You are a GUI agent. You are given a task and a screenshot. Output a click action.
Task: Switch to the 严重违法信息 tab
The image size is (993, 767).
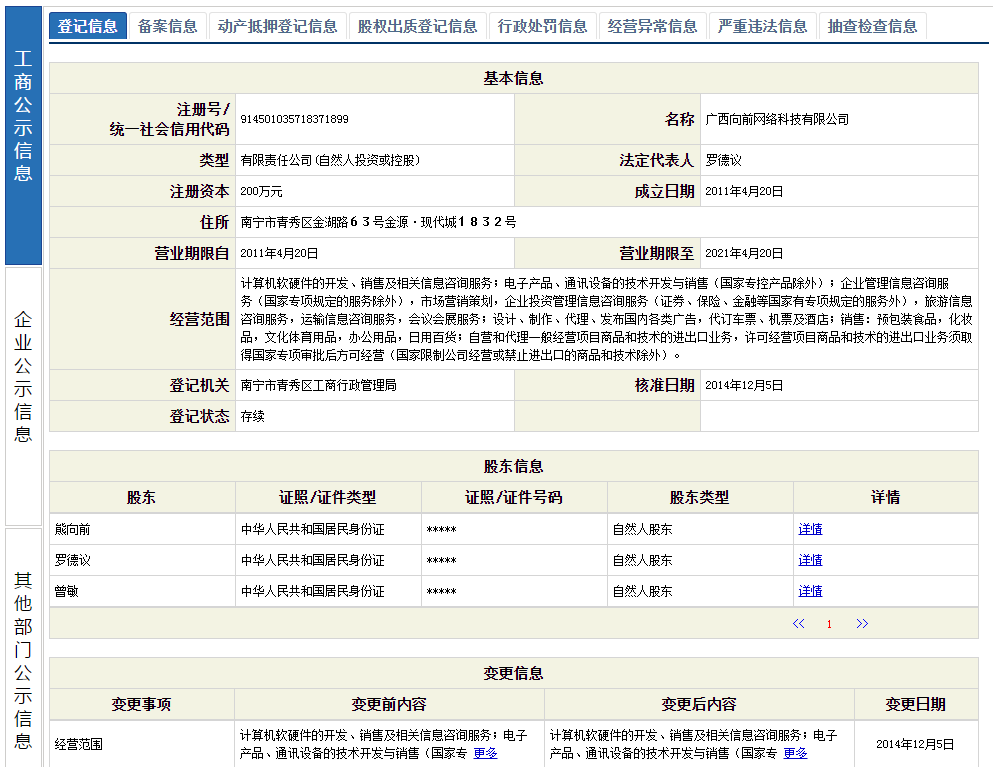tap(762, 25)
